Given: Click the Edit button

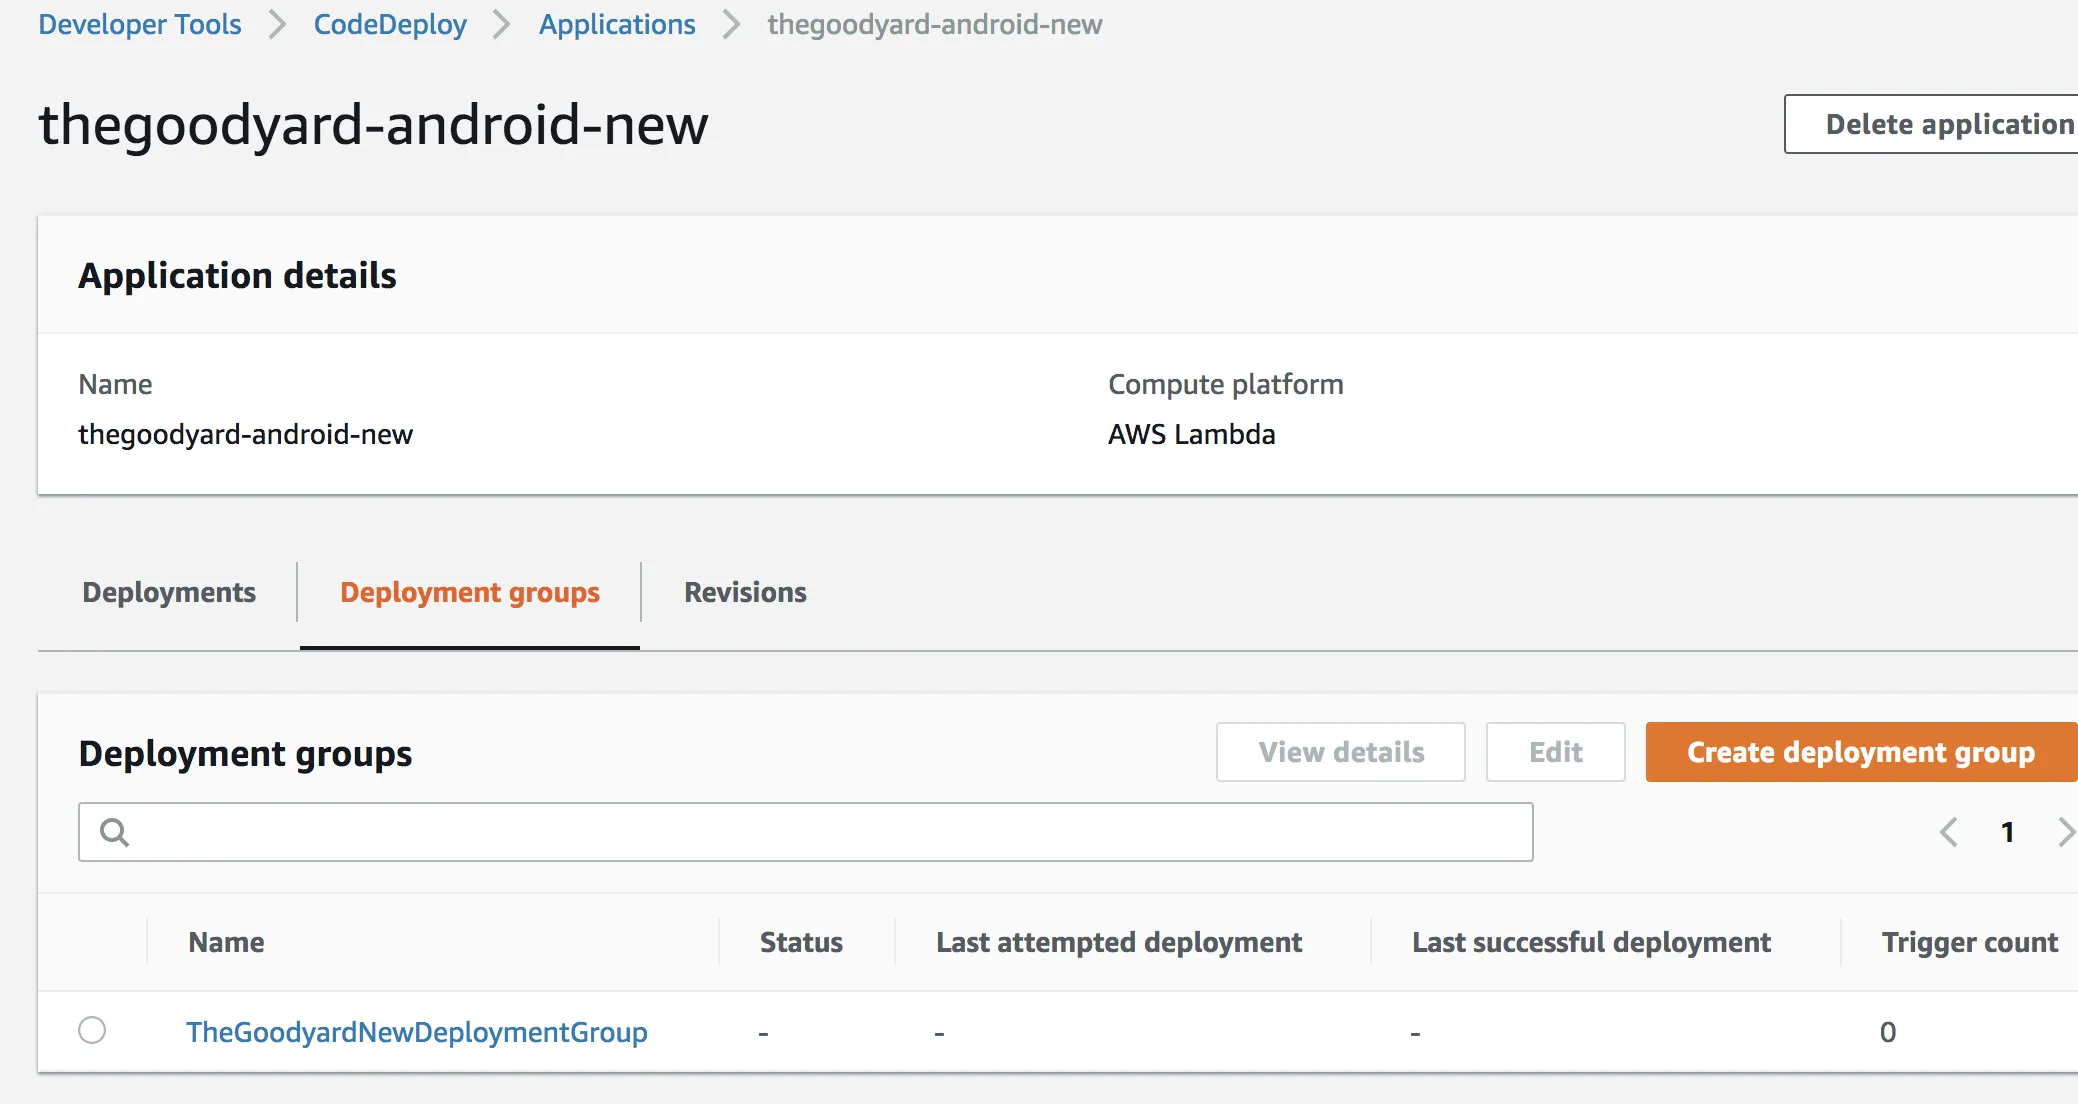Looking at the screenshot, I should point(1555,752).
